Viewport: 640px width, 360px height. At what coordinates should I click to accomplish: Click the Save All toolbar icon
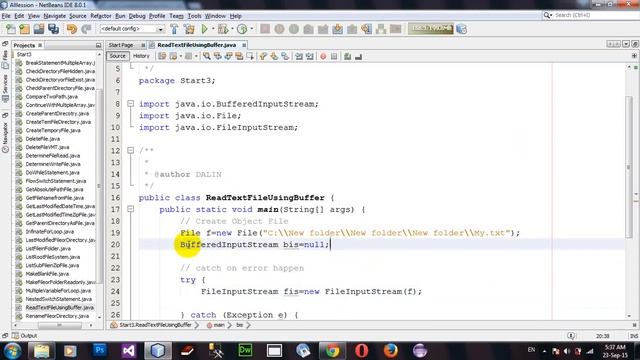click(x=53, y=29)
